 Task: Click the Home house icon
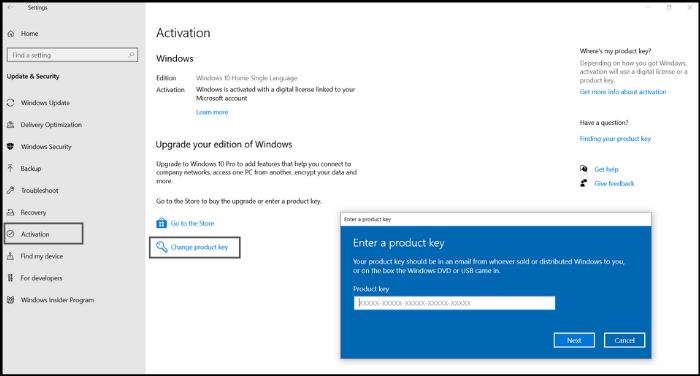pos(11,33)
